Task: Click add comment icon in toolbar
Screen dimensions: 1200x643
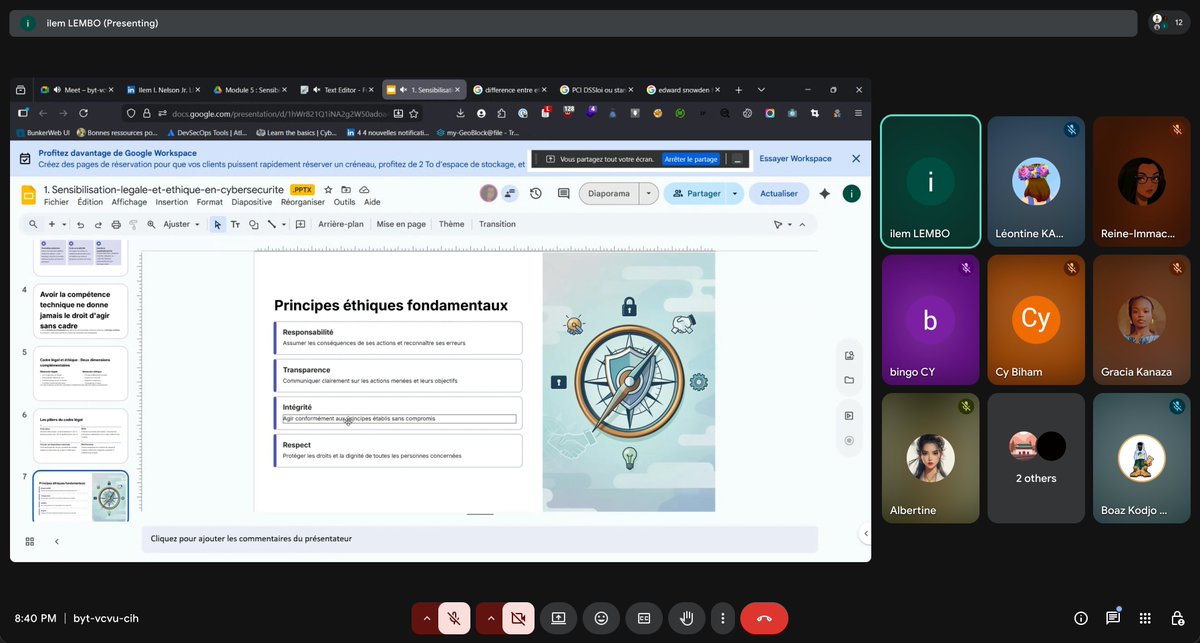Action: [300, 224]
